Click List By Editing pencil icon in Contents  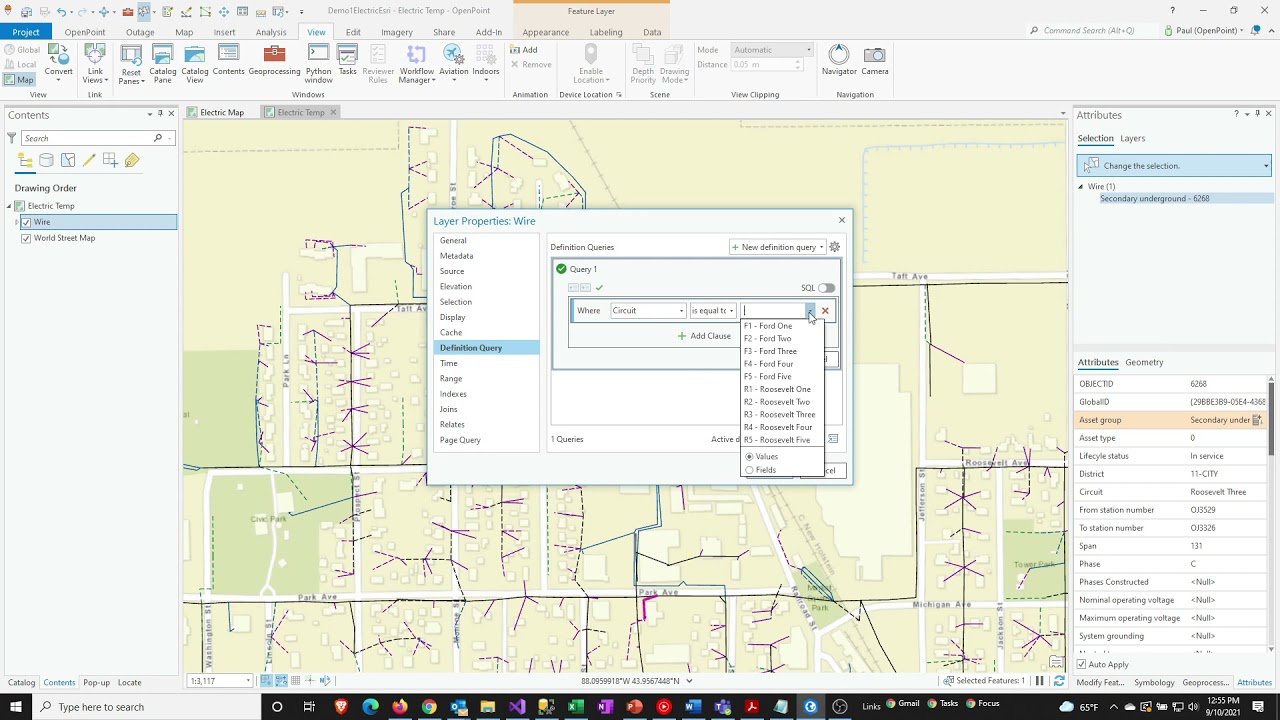(x=89, y=160)
